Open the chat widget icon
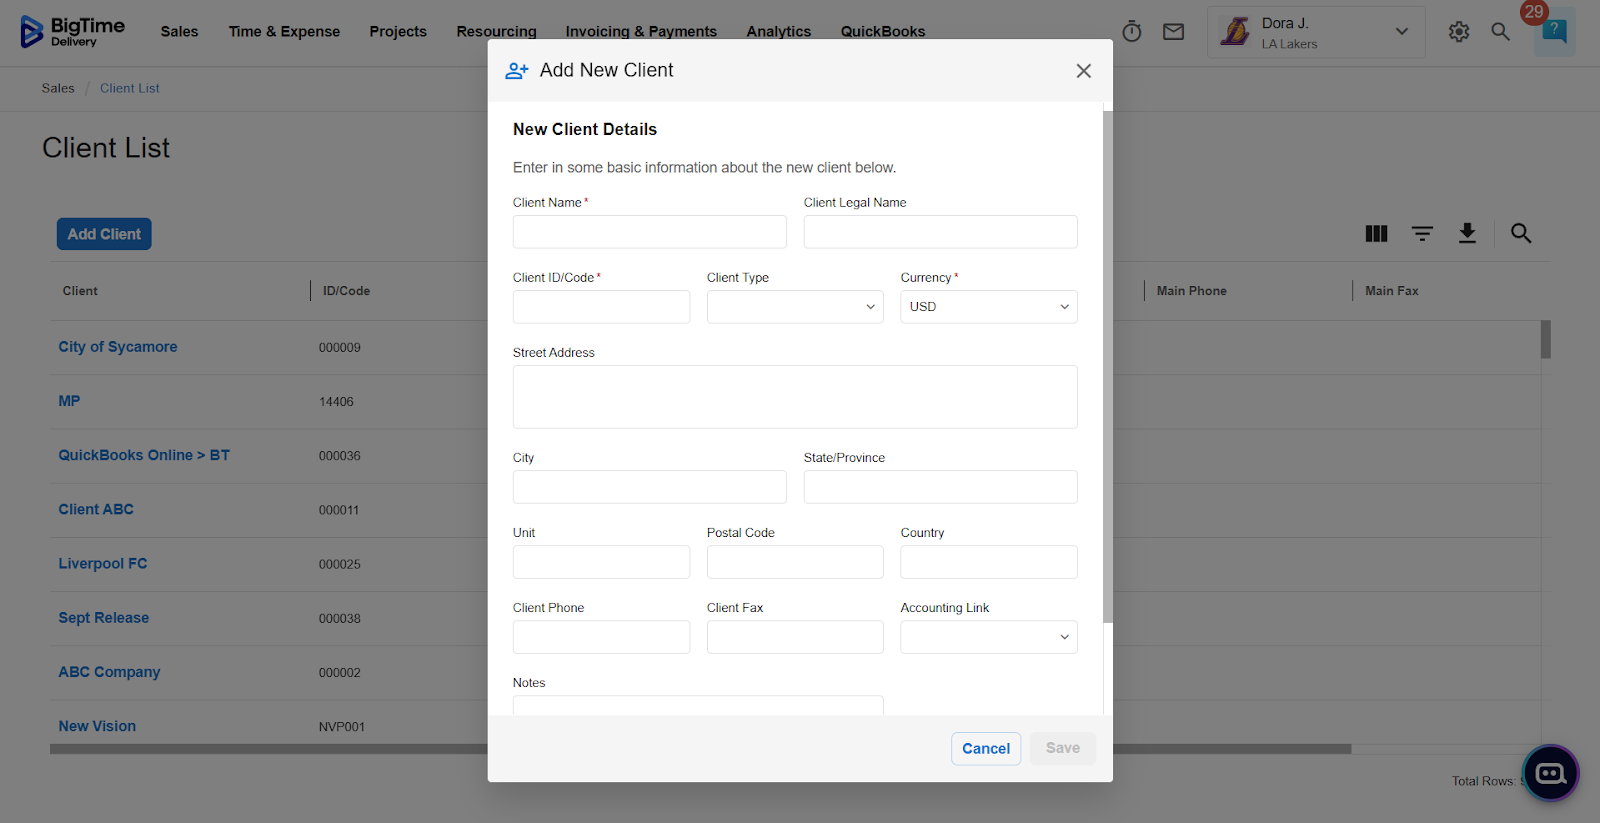 [x=1550, y=773]
